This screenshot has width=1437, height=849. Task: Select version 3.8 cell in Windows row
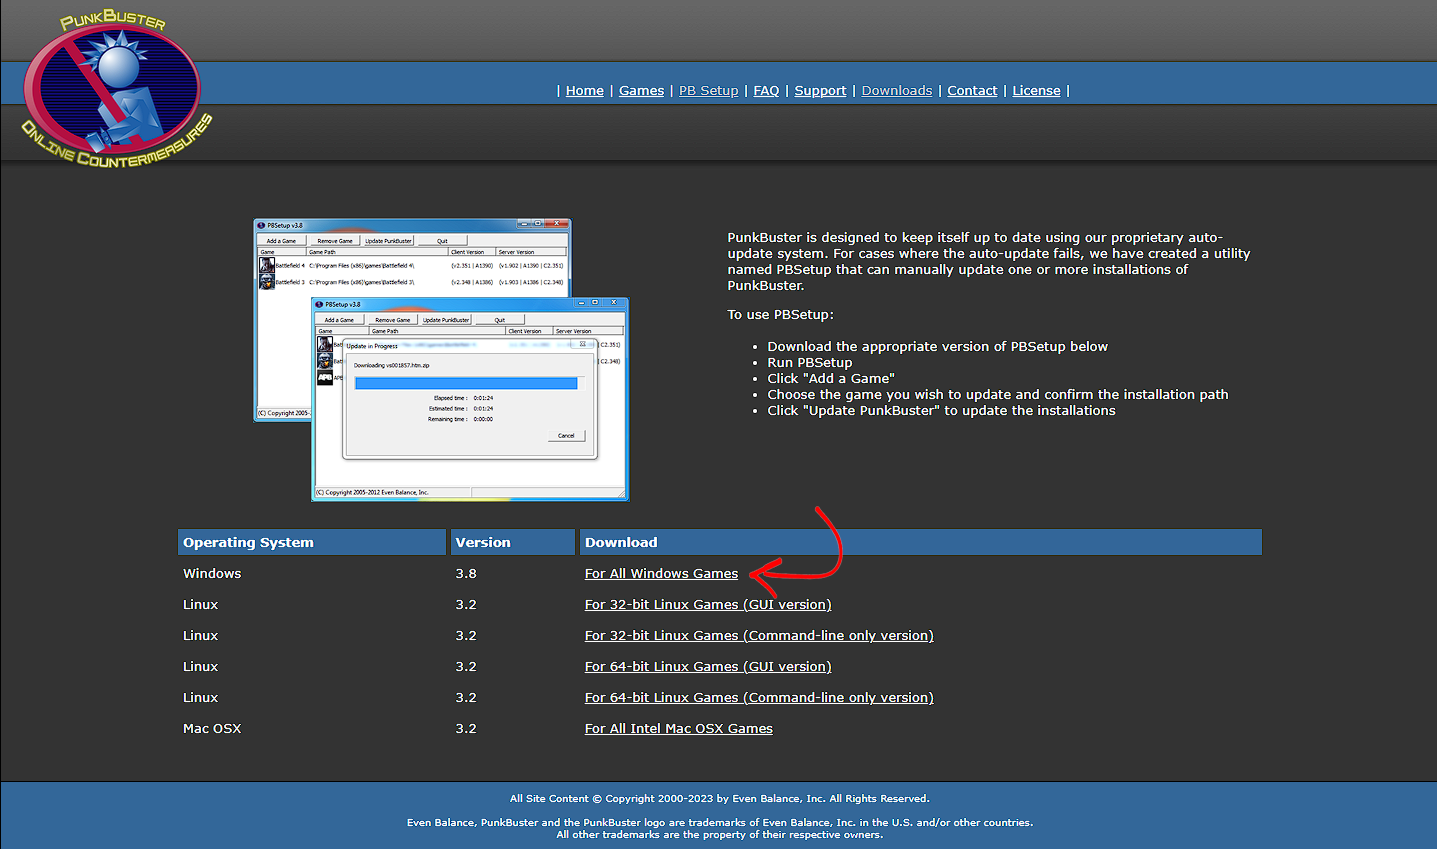coord(466,574)
